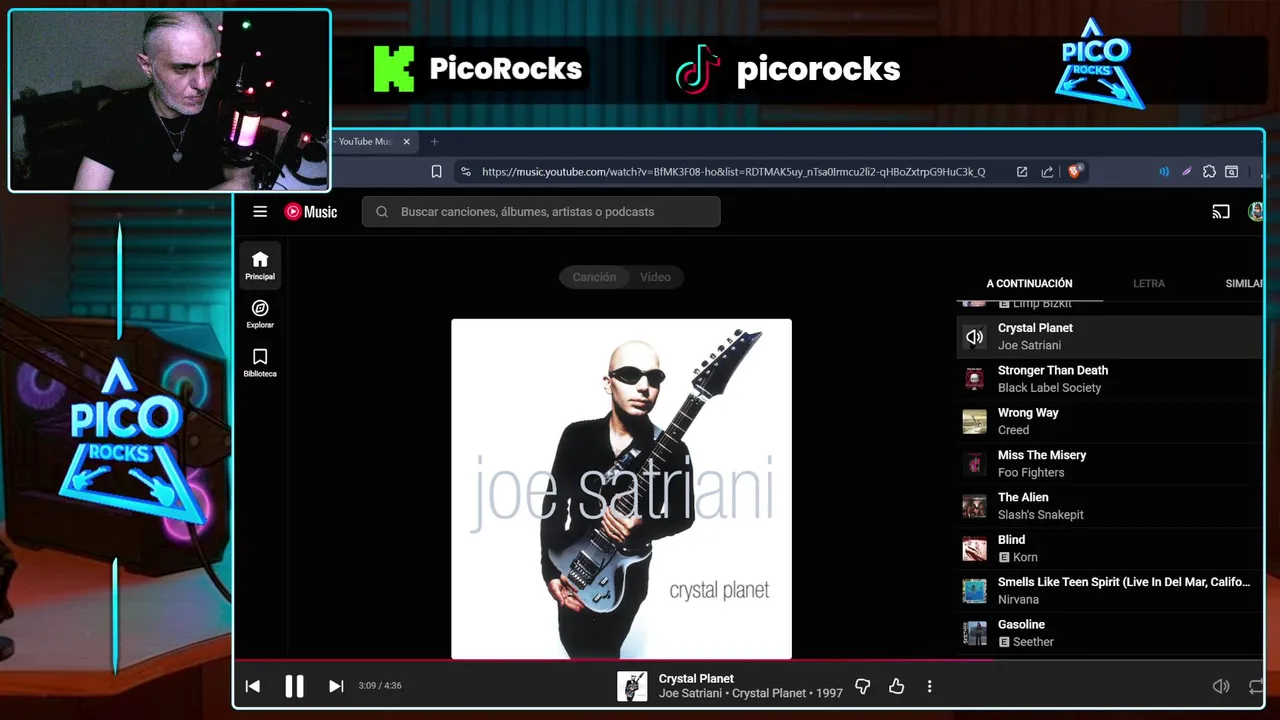Viewport: 1280px width, 720px height.
Task: Click the browser URL address bar
Action: click(733, 172)
